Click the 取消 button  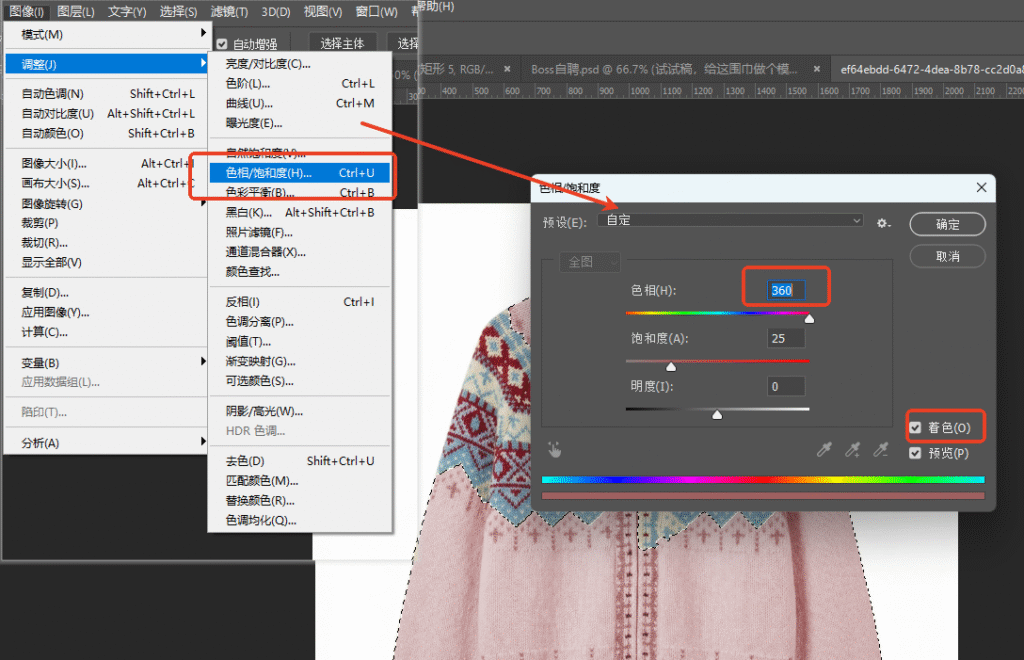pos(947,257)
